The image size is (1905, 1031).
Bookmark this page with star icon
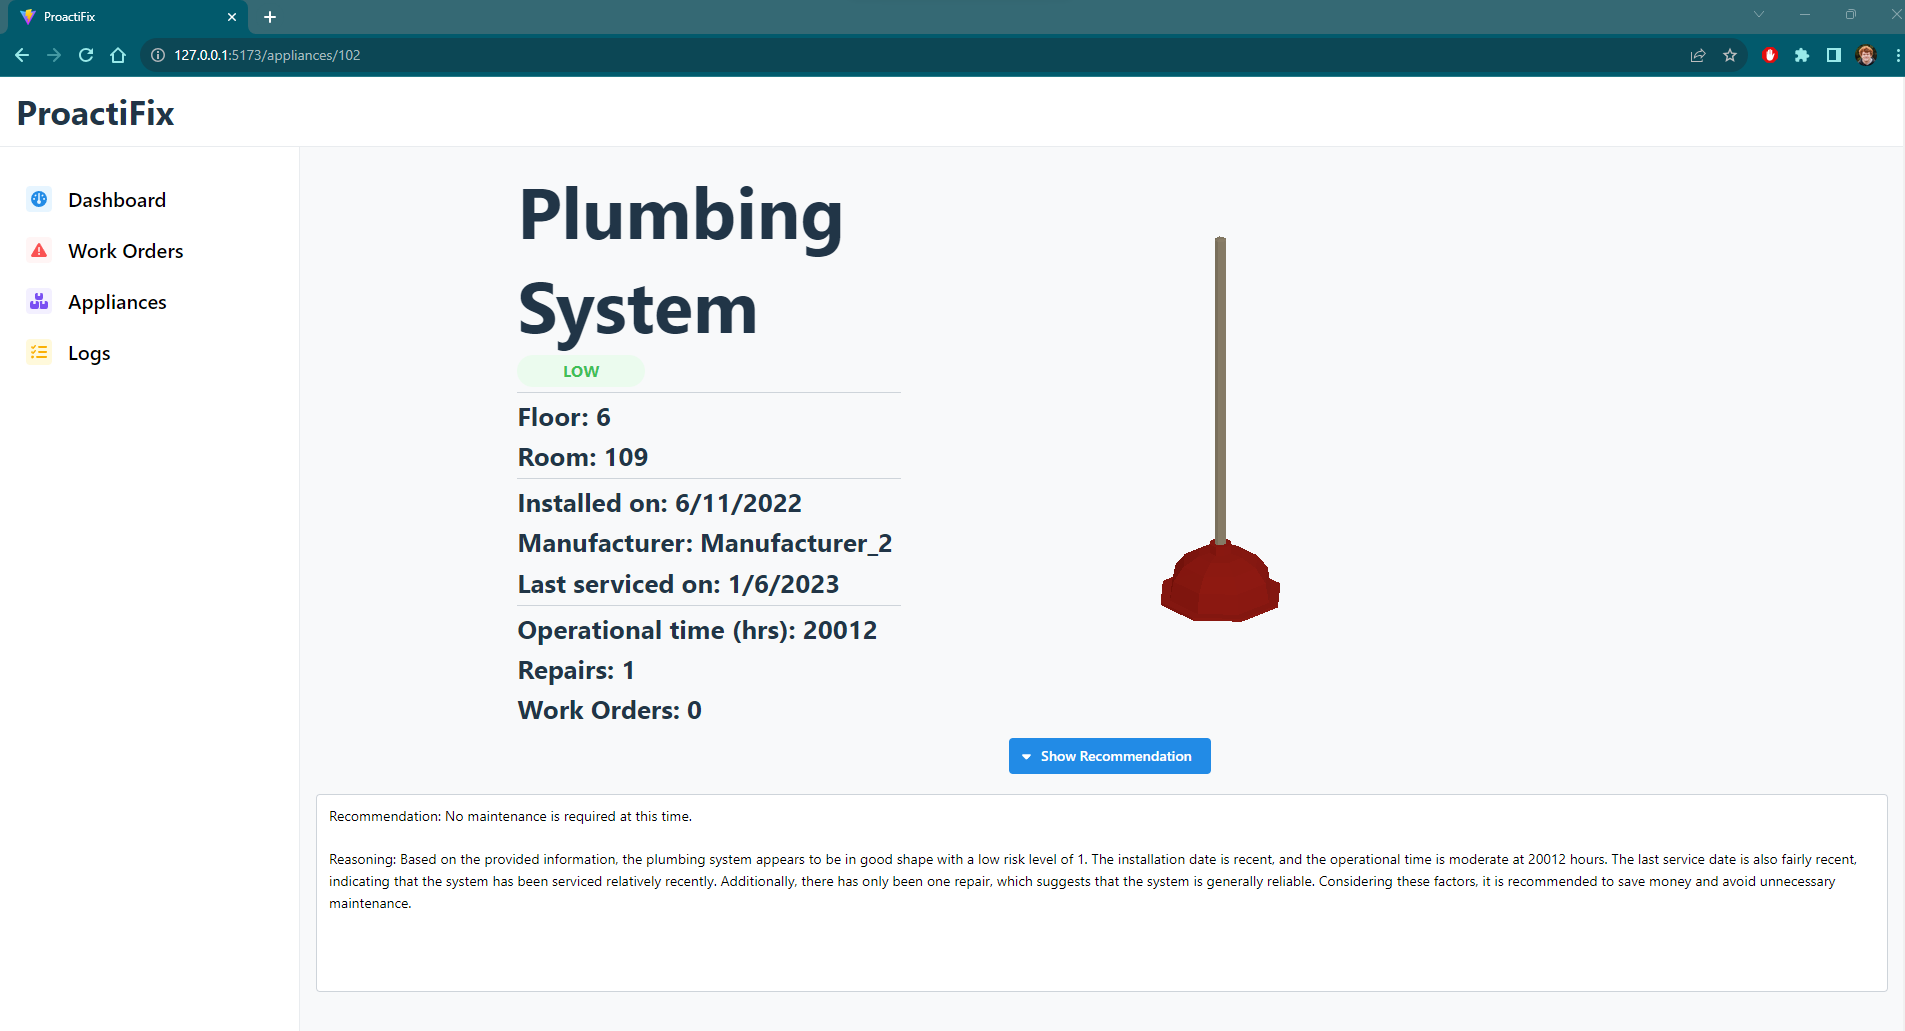click(x=1730, y=55)
